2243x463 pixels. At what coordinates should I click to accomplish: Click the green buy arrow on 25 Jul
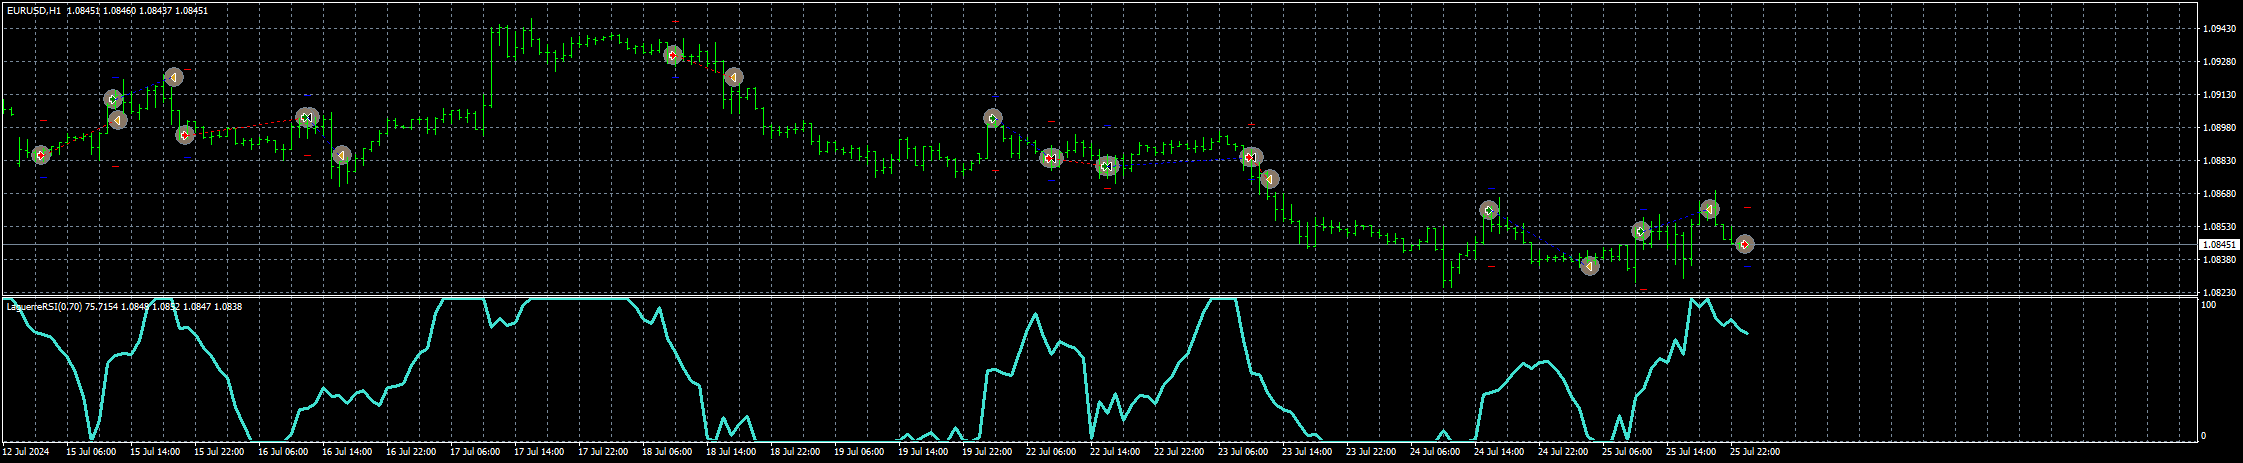pos(1641,231)
